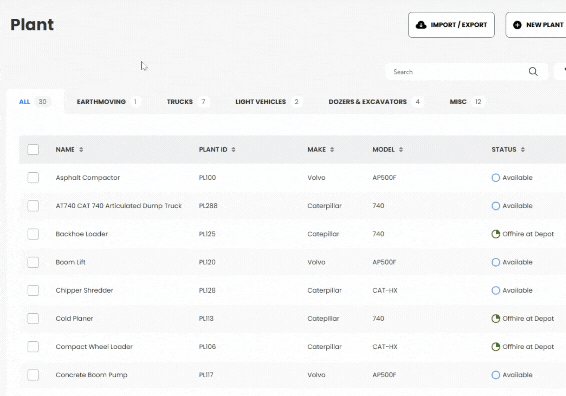Click the Available status icon for AT740 Dump Truck
This screenshot has width=566, height=396.
(x=496, y=206)
